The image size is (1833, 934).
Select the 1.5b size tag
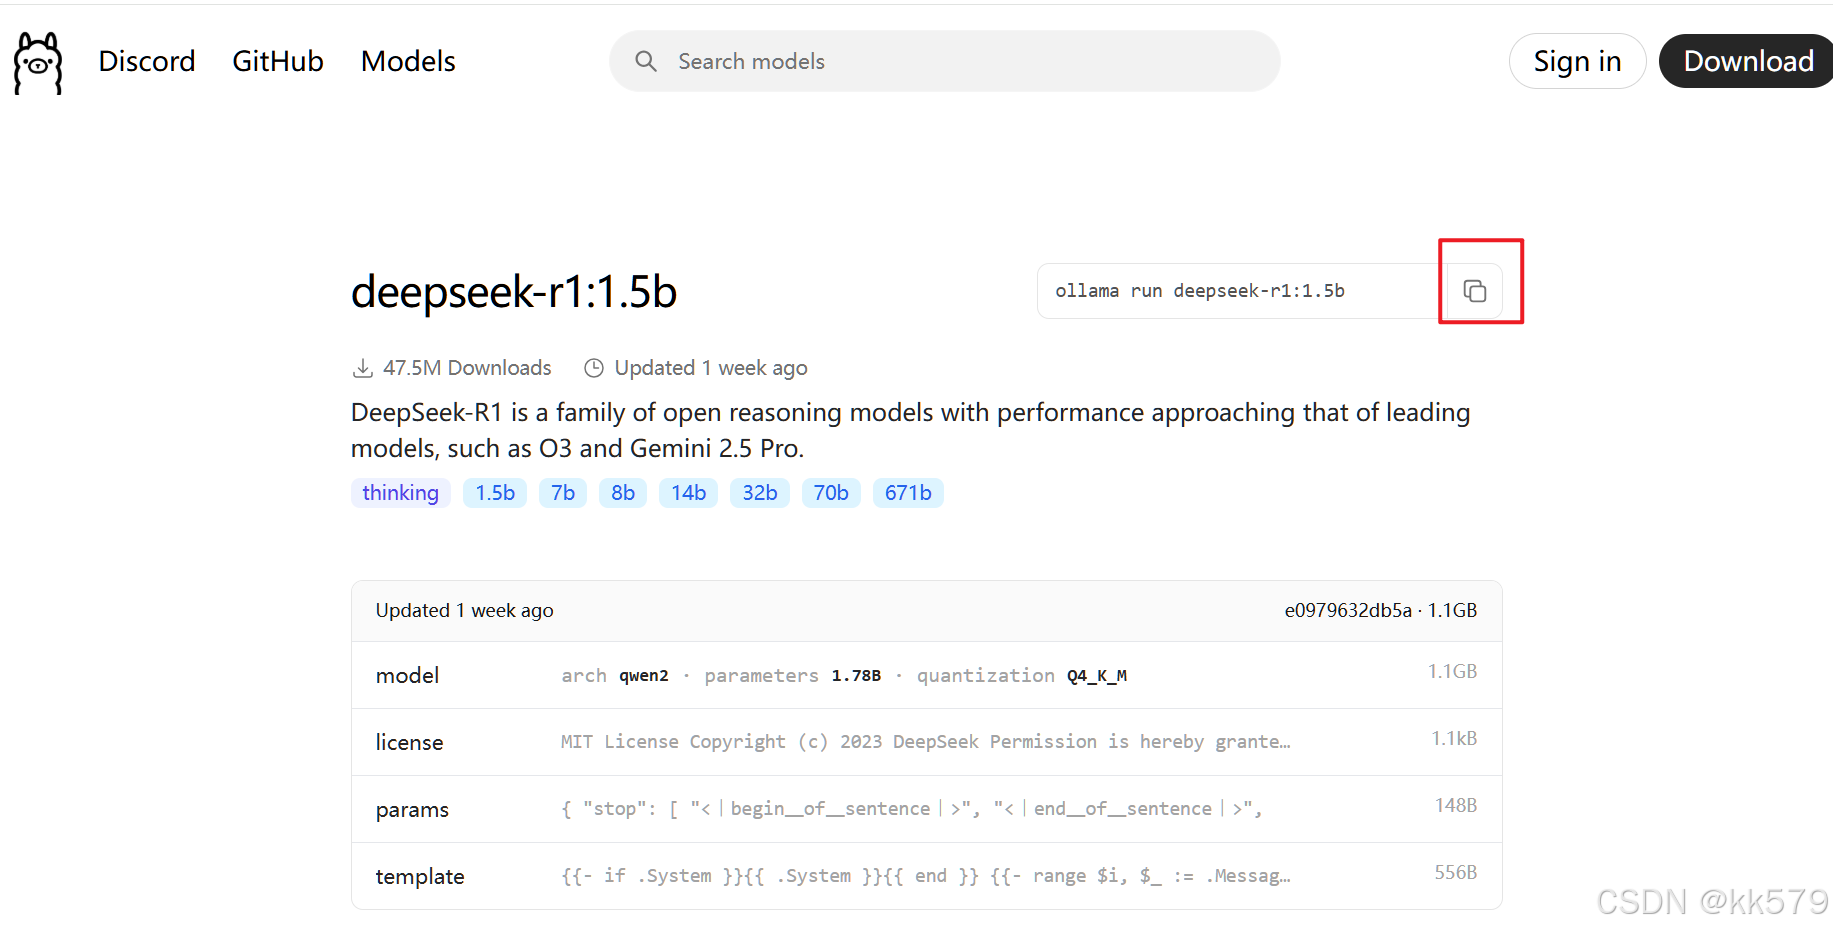click(x=495, y=493)
